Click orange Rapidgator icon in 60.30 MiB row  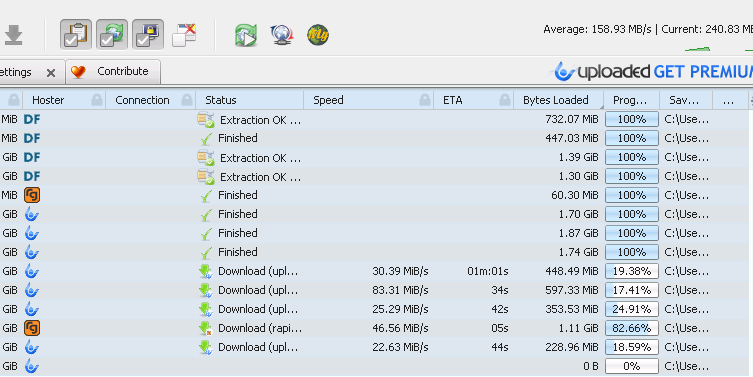(32, 195)
